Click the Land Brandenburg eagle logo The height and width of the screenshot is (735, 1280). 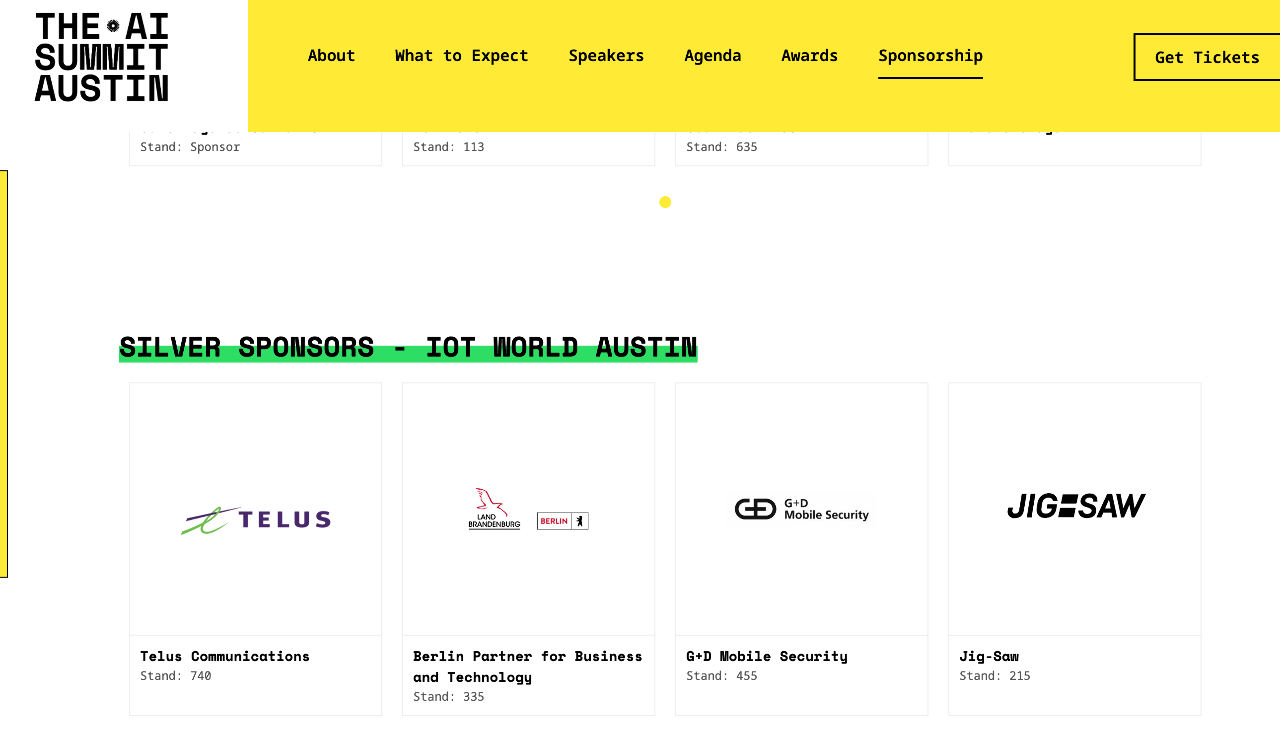point(494,509)
